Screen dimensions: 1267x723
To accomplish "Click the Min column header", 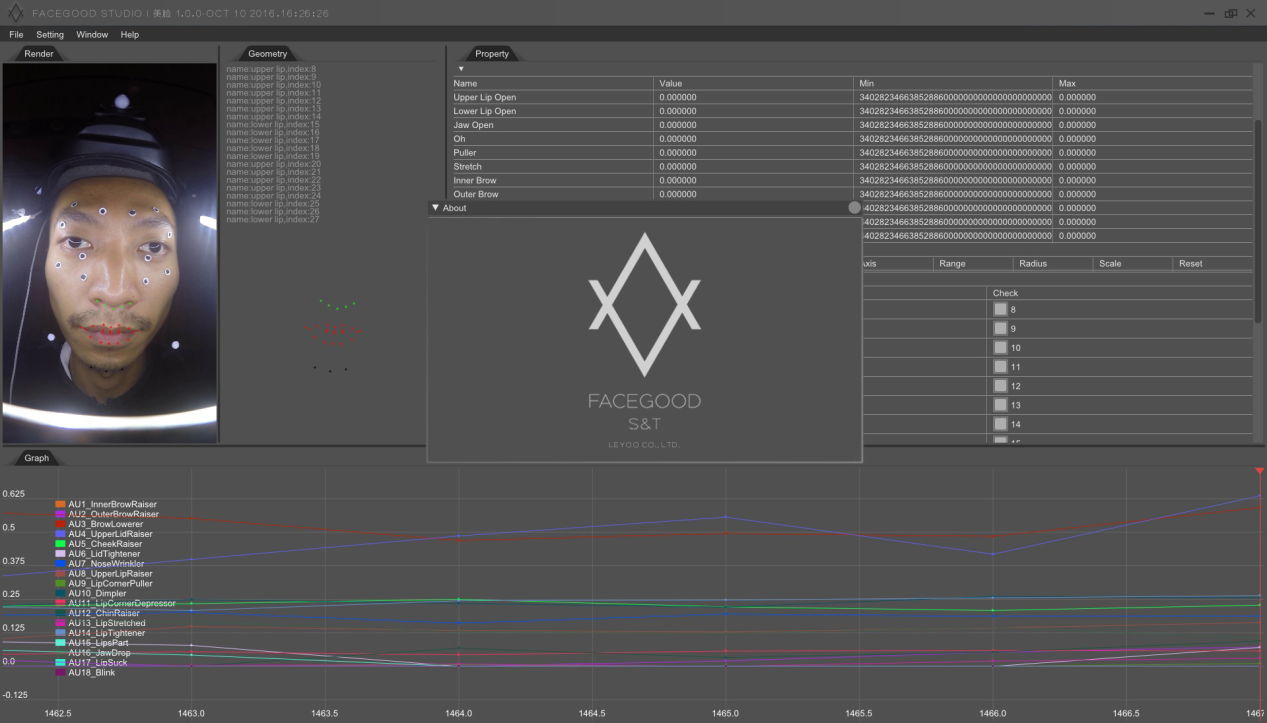I will point(954,84).
